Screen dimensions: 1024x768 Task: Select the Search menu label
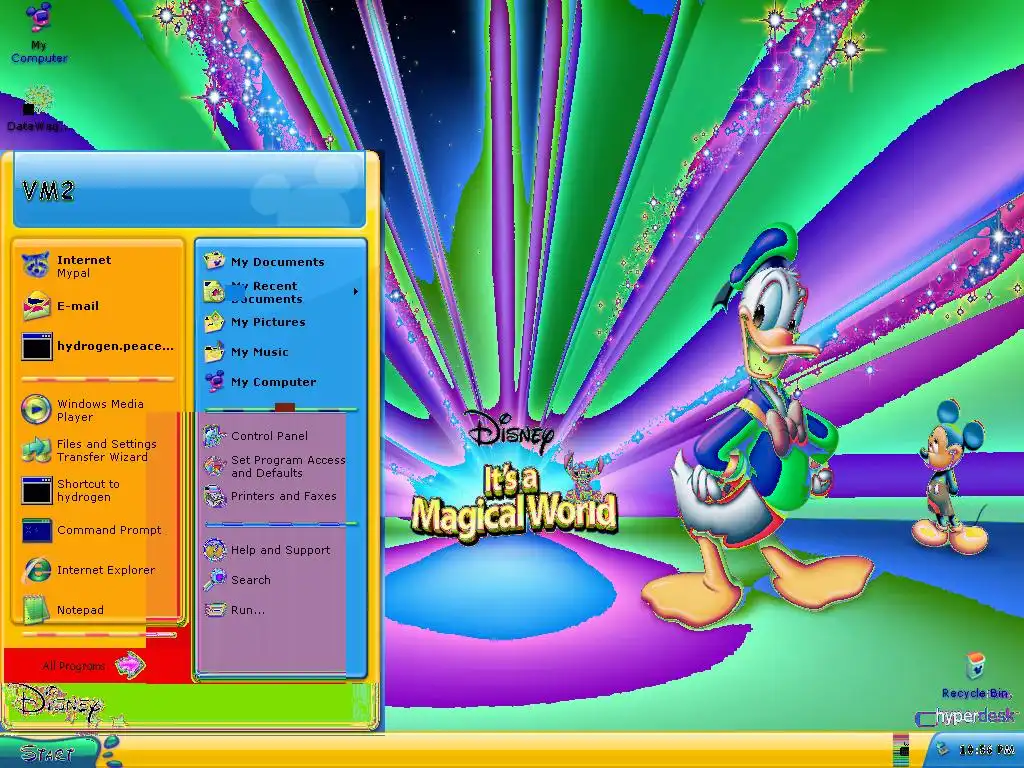coord(251,580)
